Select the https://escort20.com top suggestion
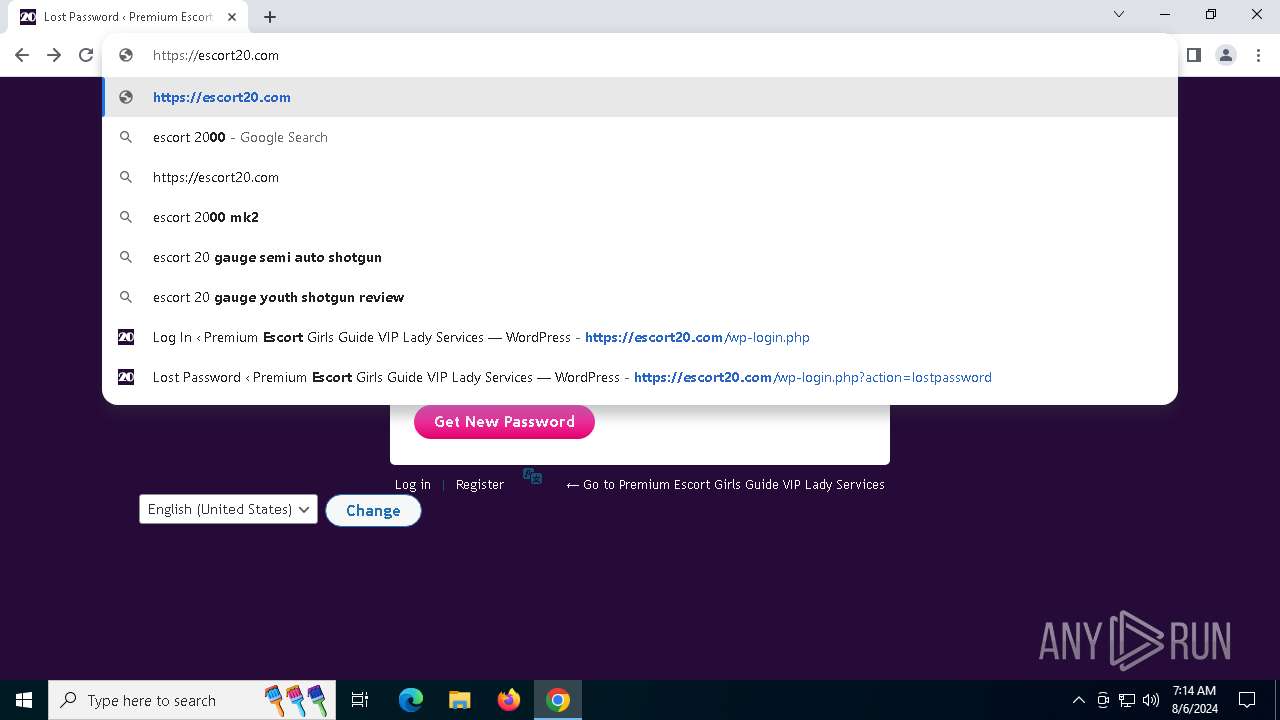 click(640, 97)
